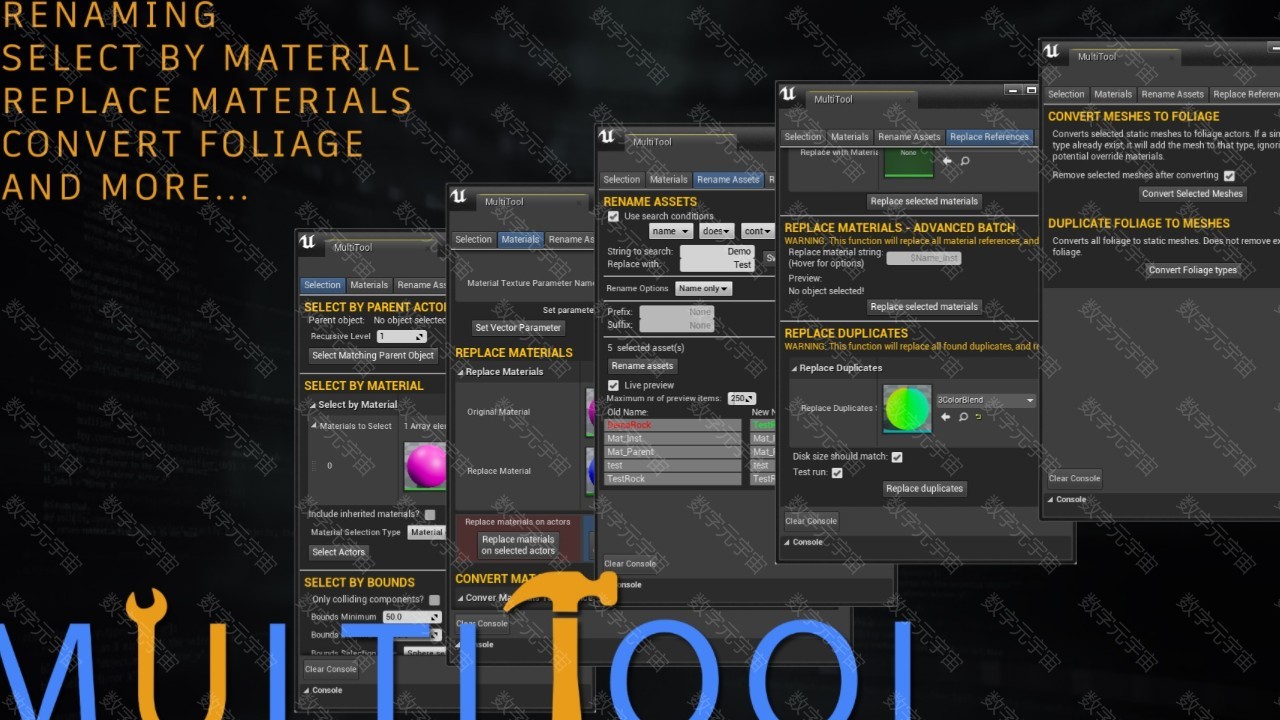Click the Rename assets button

coord(642,366)
